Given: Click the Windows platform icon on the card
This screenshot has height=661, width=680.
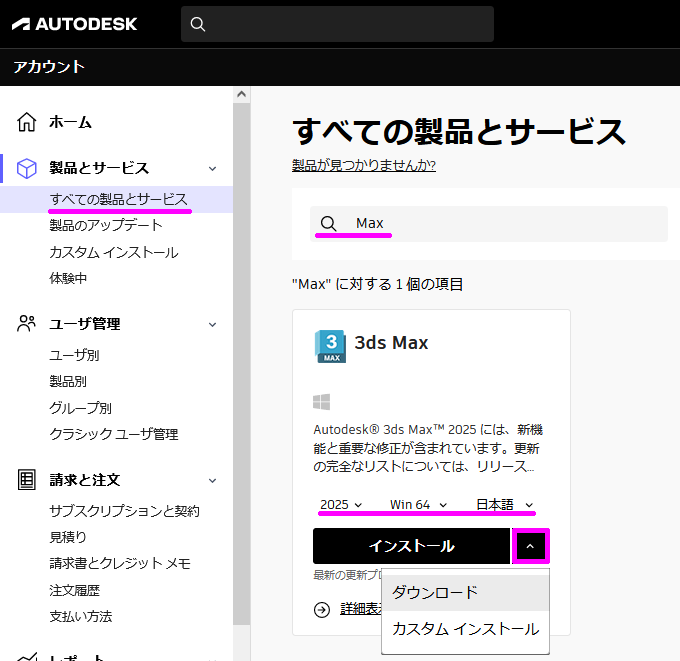Looking at the screenshot, I should pos(321,402).
